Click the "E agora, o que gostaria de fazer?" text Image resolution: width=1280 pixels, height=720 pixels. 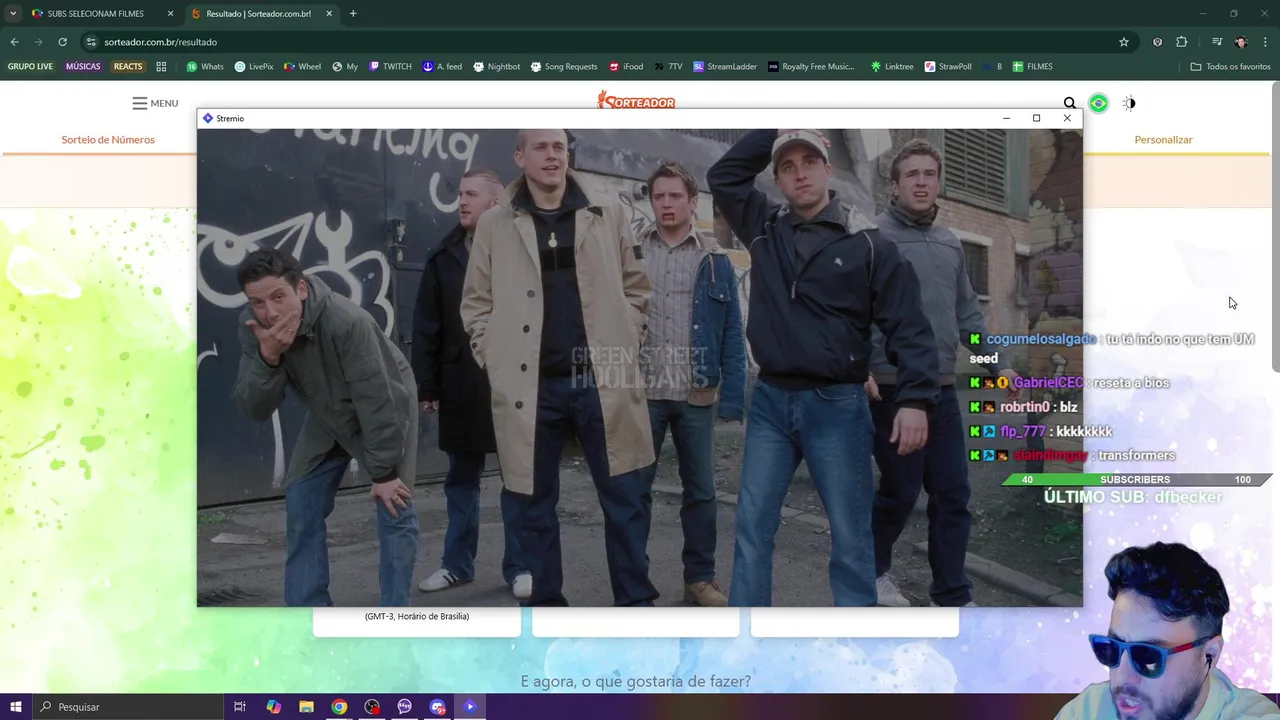click(636, 681)
